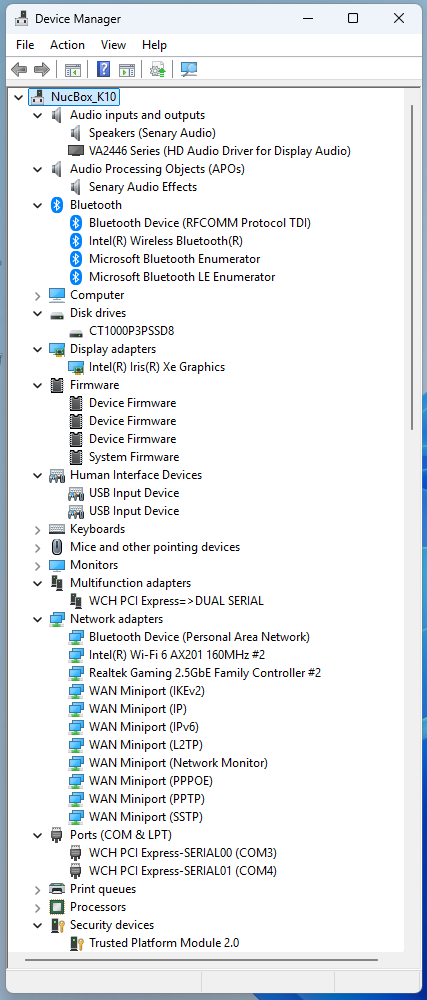The image size is (427, 1000).
Task: Click the Update driver toolbar icon
Action: [x=157, y=69]
